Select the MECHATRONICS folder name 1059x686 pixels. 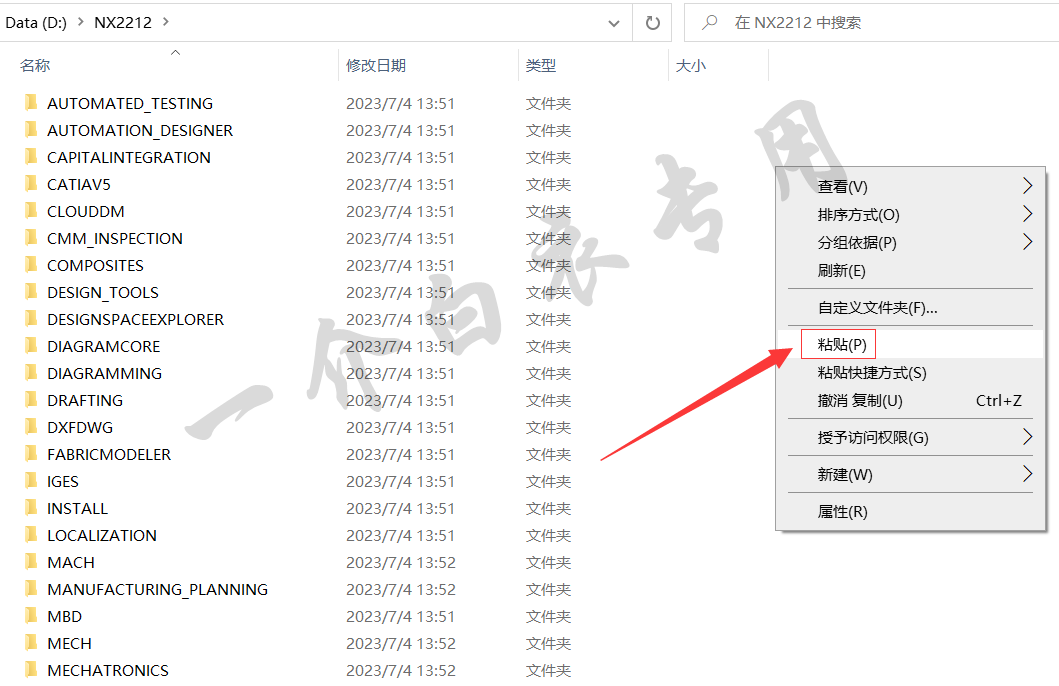coord(108,670)
